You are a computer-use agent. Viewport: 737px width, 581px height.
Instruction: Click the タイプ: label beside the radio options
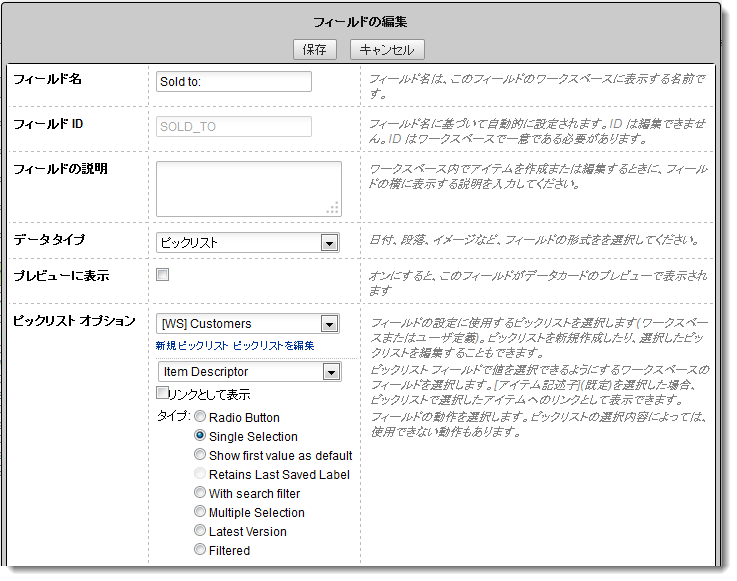pyautogui.click(x=173, y=416)
